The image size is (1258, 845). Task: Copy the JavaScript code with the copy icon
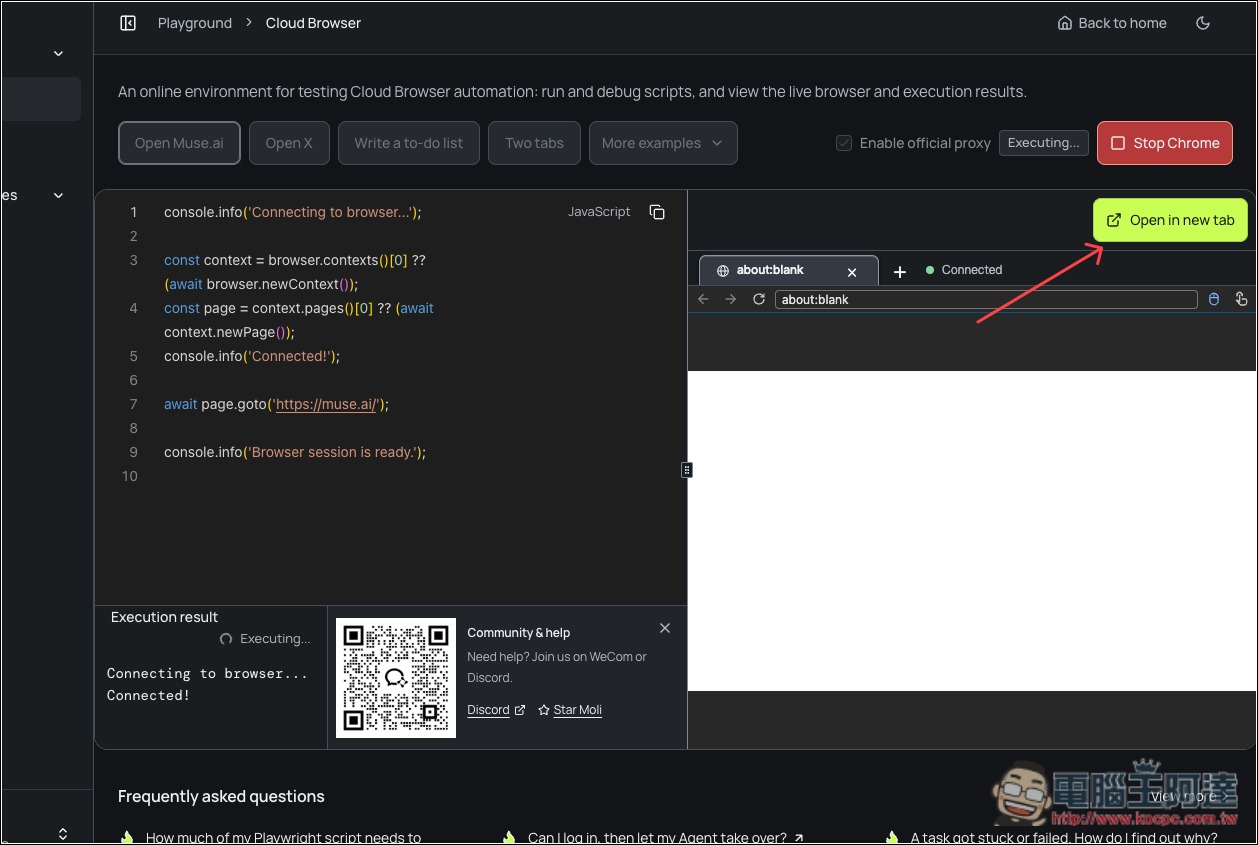pyautogui.click(x=657, y=212)
